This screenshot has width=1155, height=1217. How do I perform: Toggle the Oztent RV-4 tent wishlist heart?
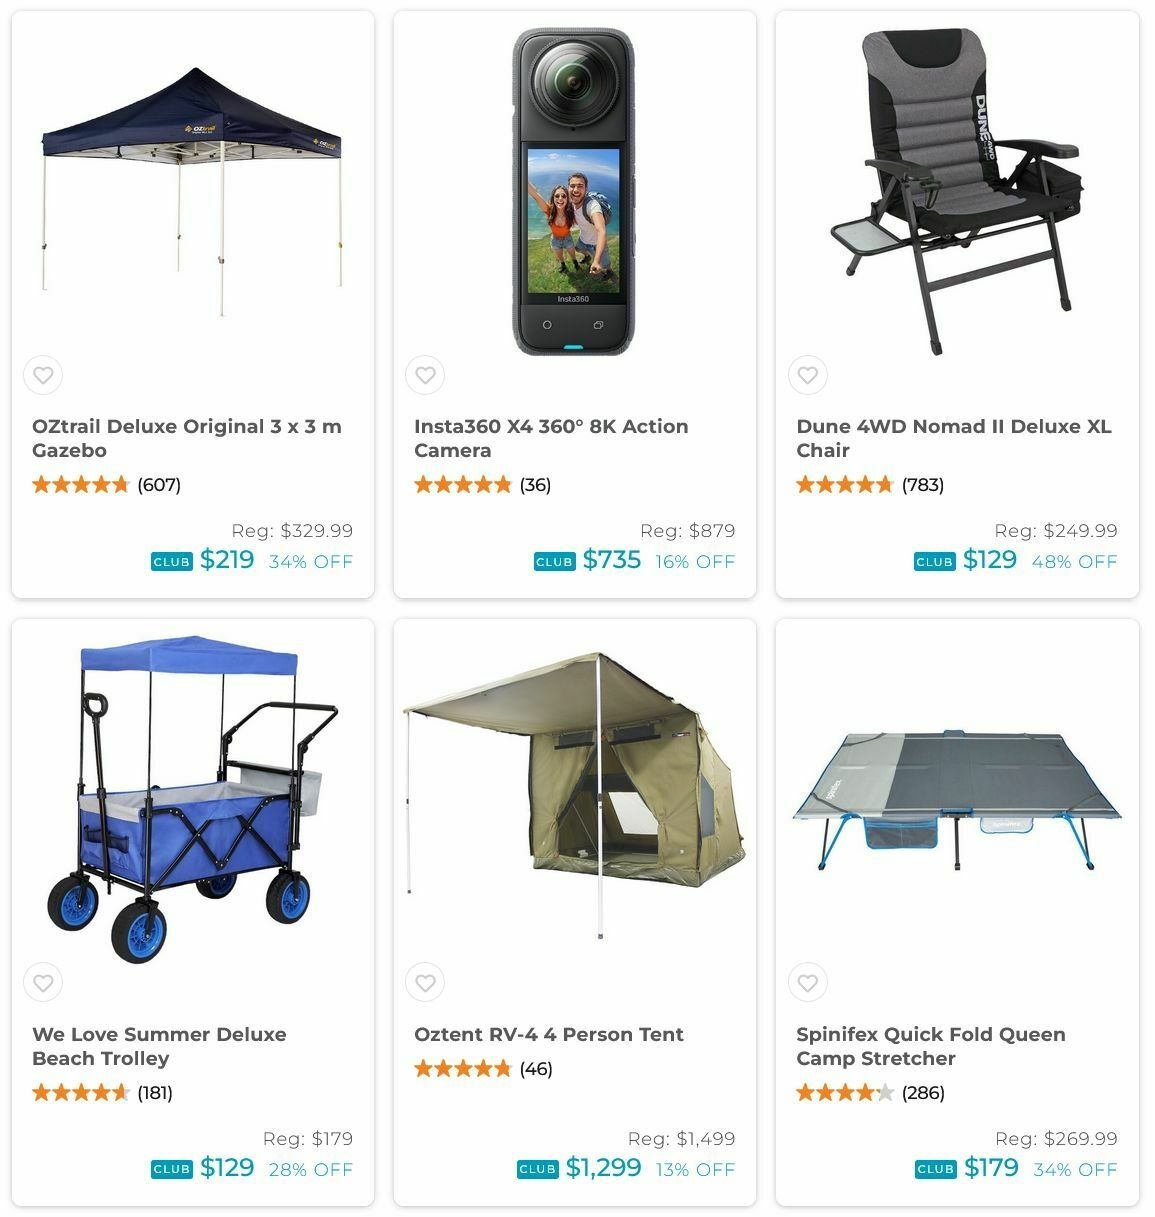coord(425,983)
